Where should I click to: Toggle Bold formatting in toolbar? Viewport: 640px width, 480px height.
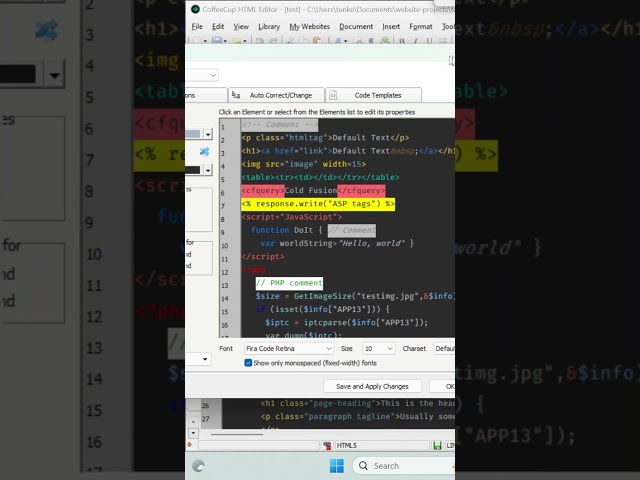pos(402,40)
